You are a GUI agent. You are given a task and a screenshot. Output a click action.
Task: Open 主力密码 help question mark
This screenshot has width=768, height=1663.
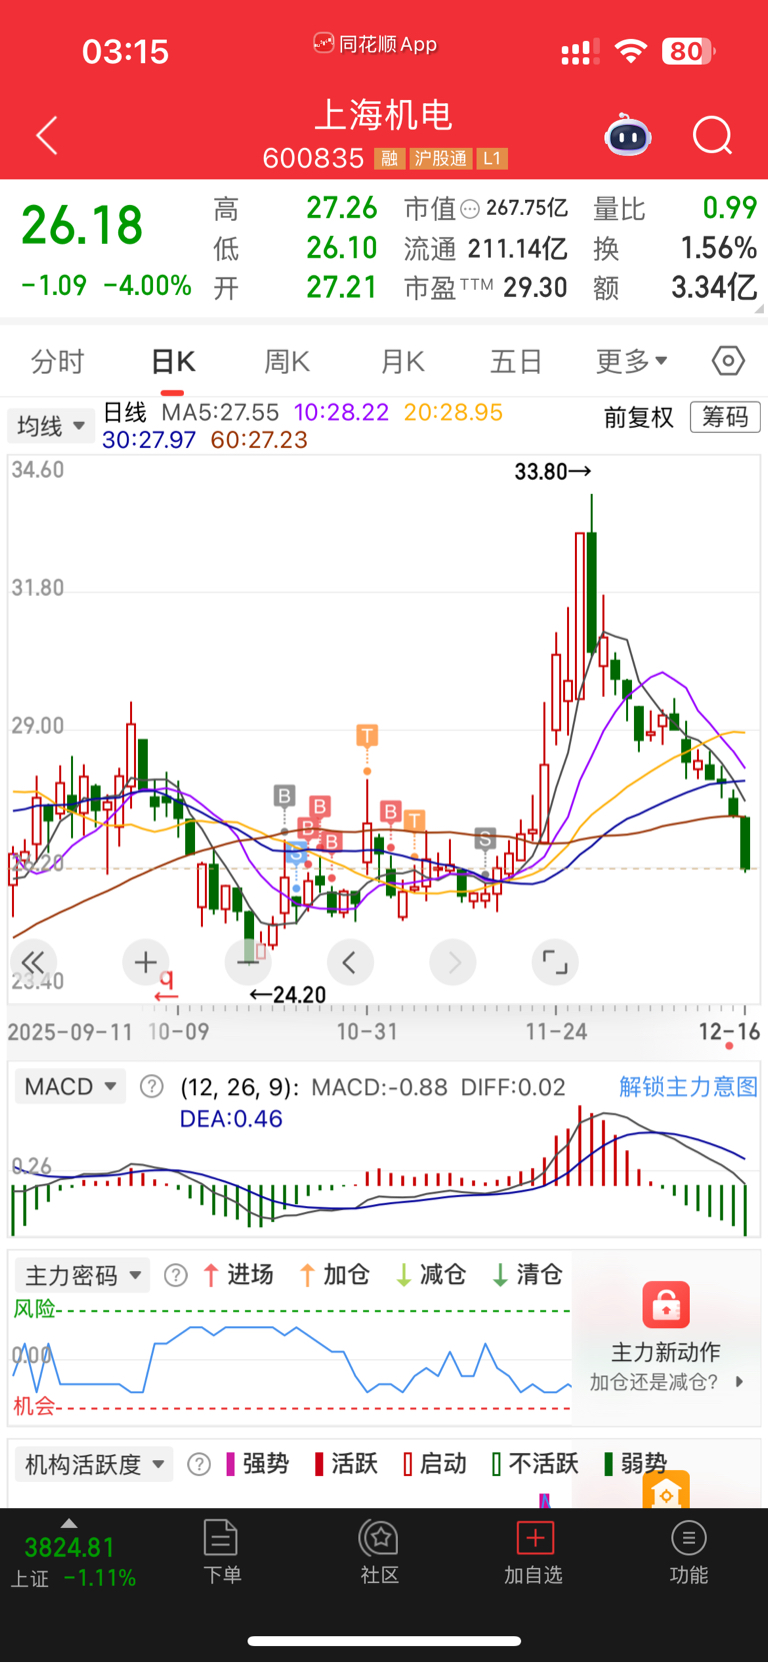pyautogui.click(x=176, y=1275)
